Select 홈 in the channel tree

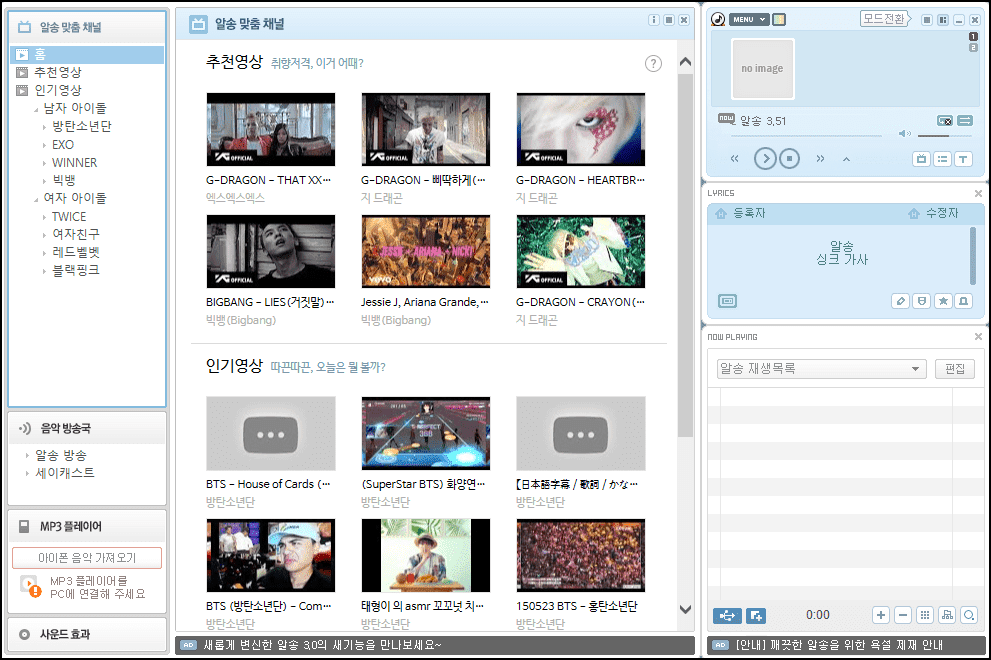[87, 54]
